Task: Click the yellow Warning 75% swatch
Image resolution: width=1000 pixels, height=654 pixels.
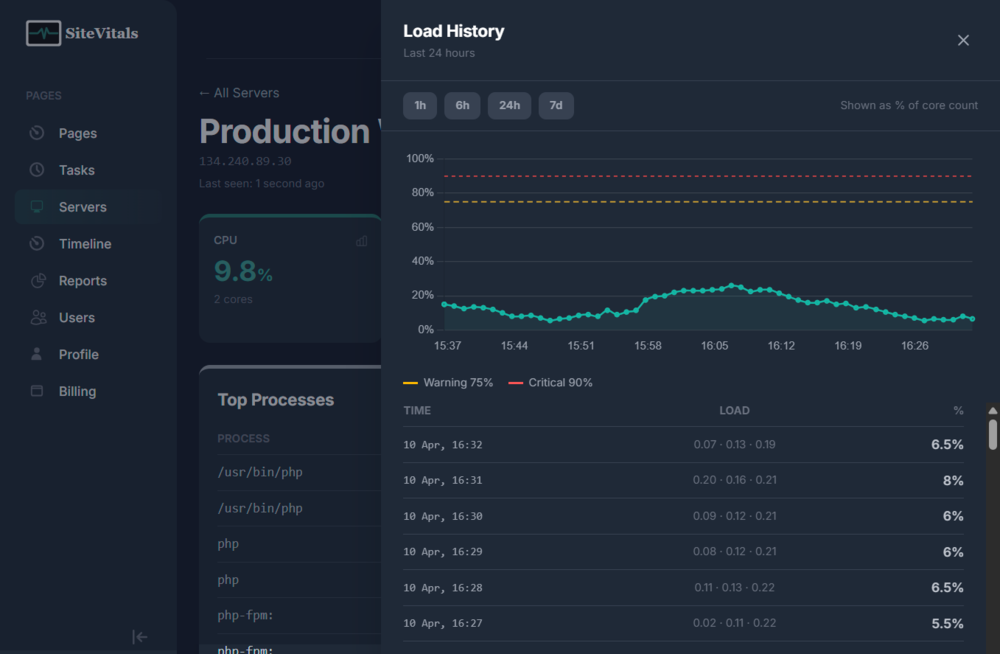Action: point(412,382)
